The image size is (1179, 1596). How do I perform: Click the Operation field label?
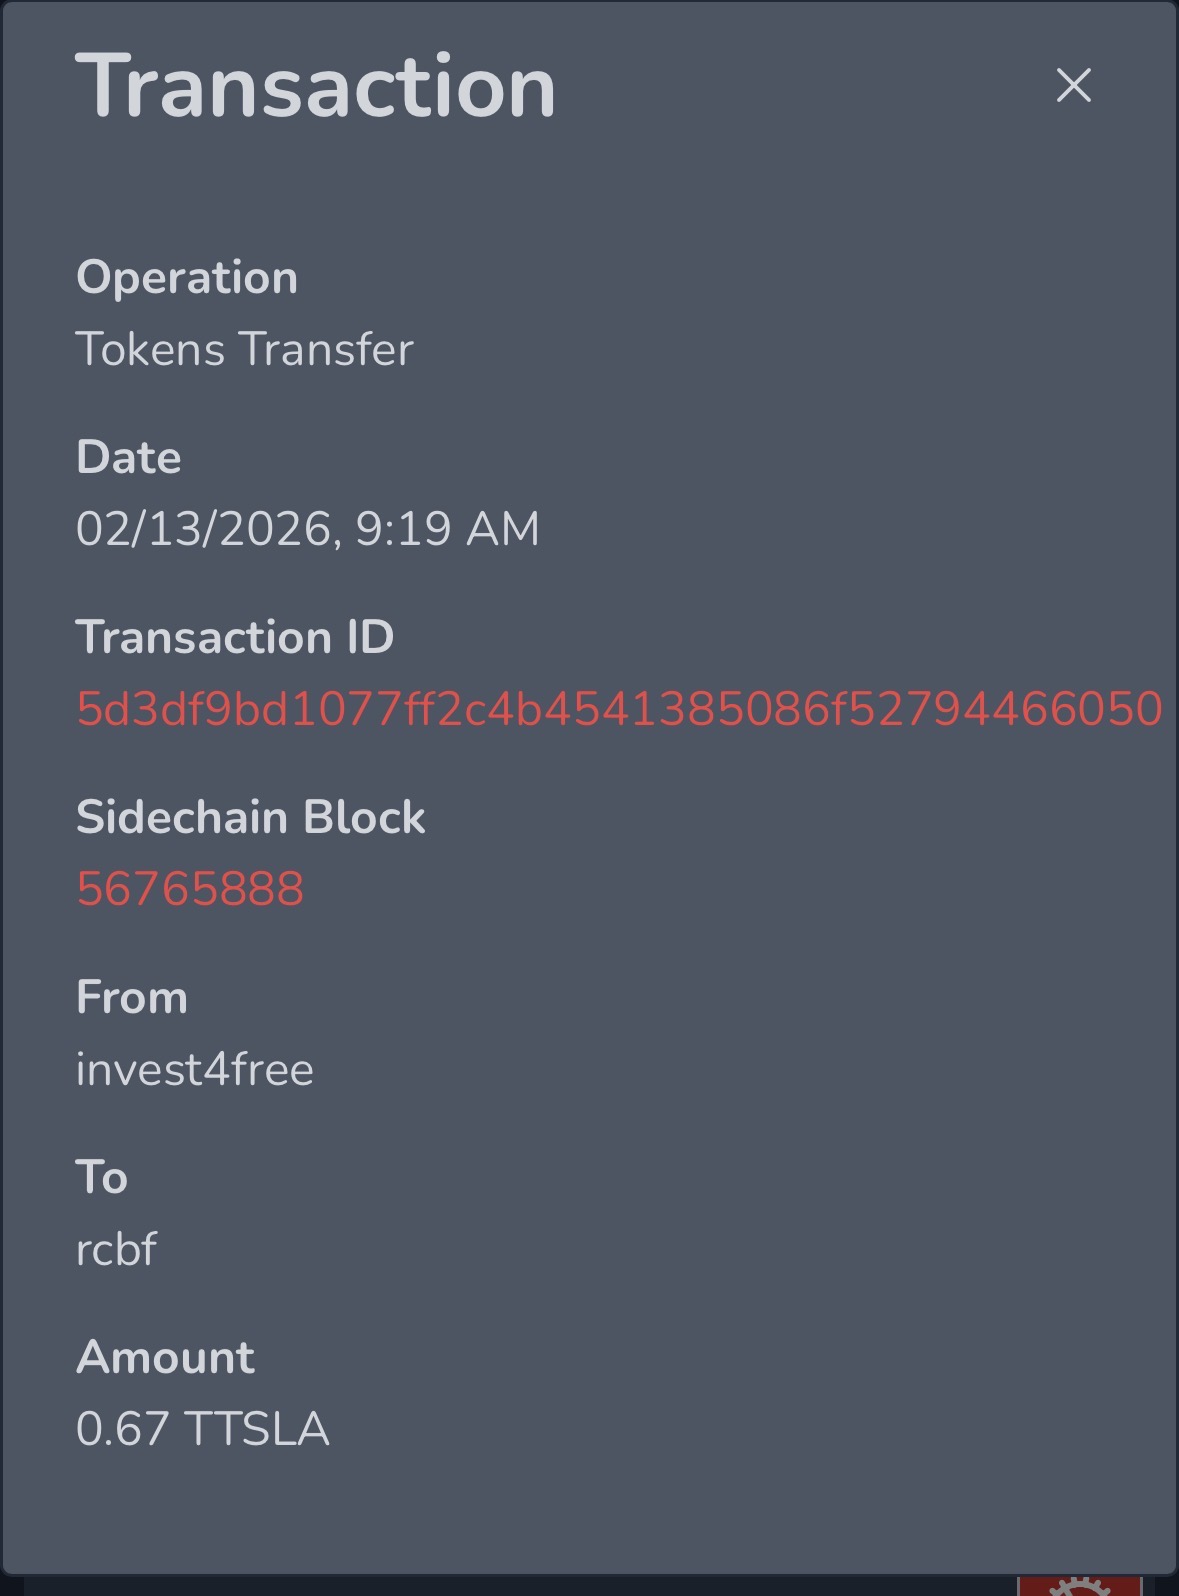click(187, 277)
